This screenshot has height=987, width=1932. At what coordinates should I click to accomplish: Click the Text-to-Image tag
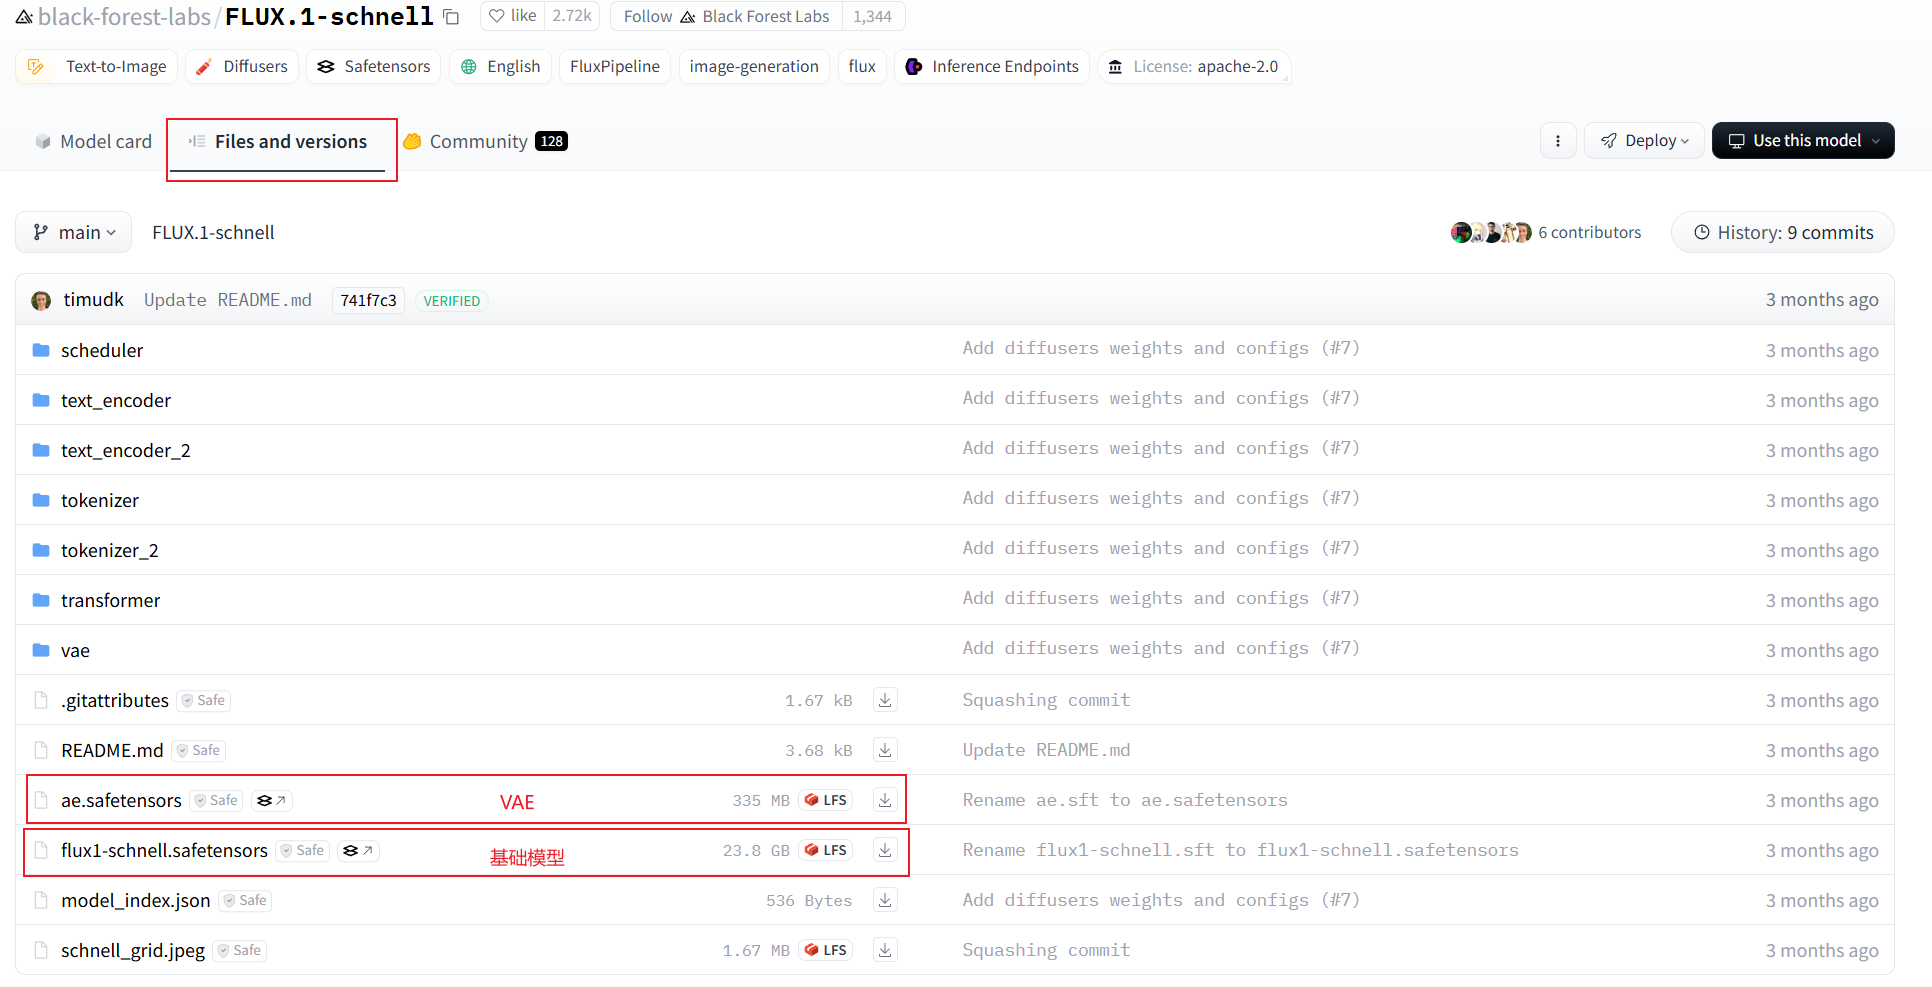[x=97, y=67]
